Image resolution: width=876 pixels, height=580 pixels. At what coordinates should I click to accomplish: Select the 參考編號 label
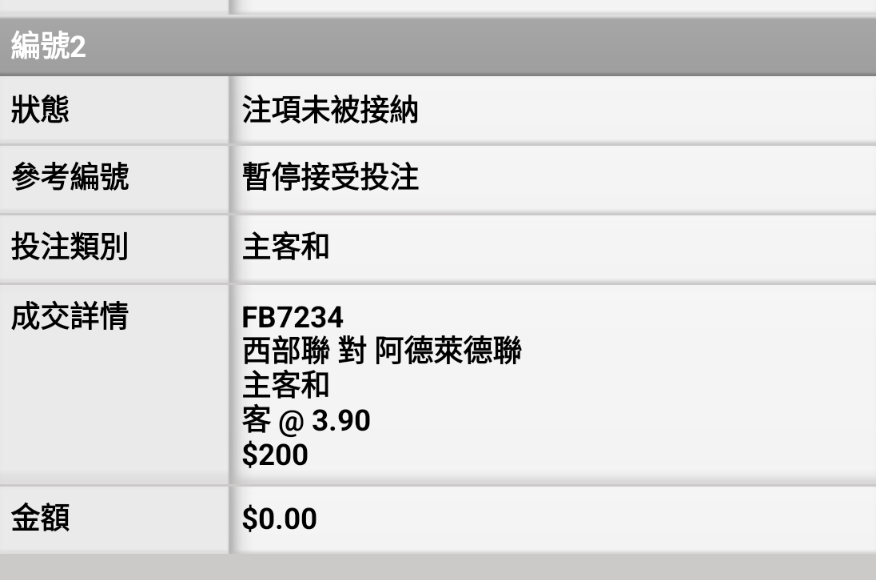tap(70, 177)
